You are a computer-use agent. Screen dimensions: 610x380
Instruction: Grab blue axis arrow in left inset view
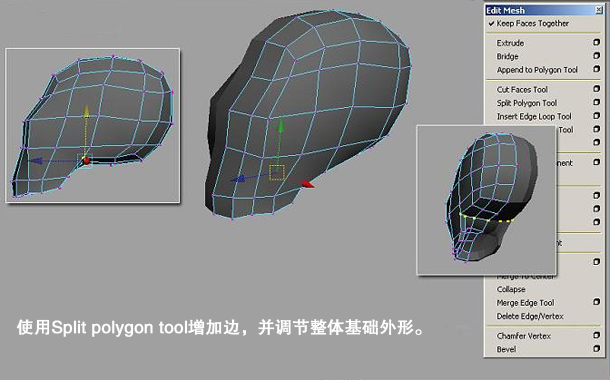tap(37, 161)
